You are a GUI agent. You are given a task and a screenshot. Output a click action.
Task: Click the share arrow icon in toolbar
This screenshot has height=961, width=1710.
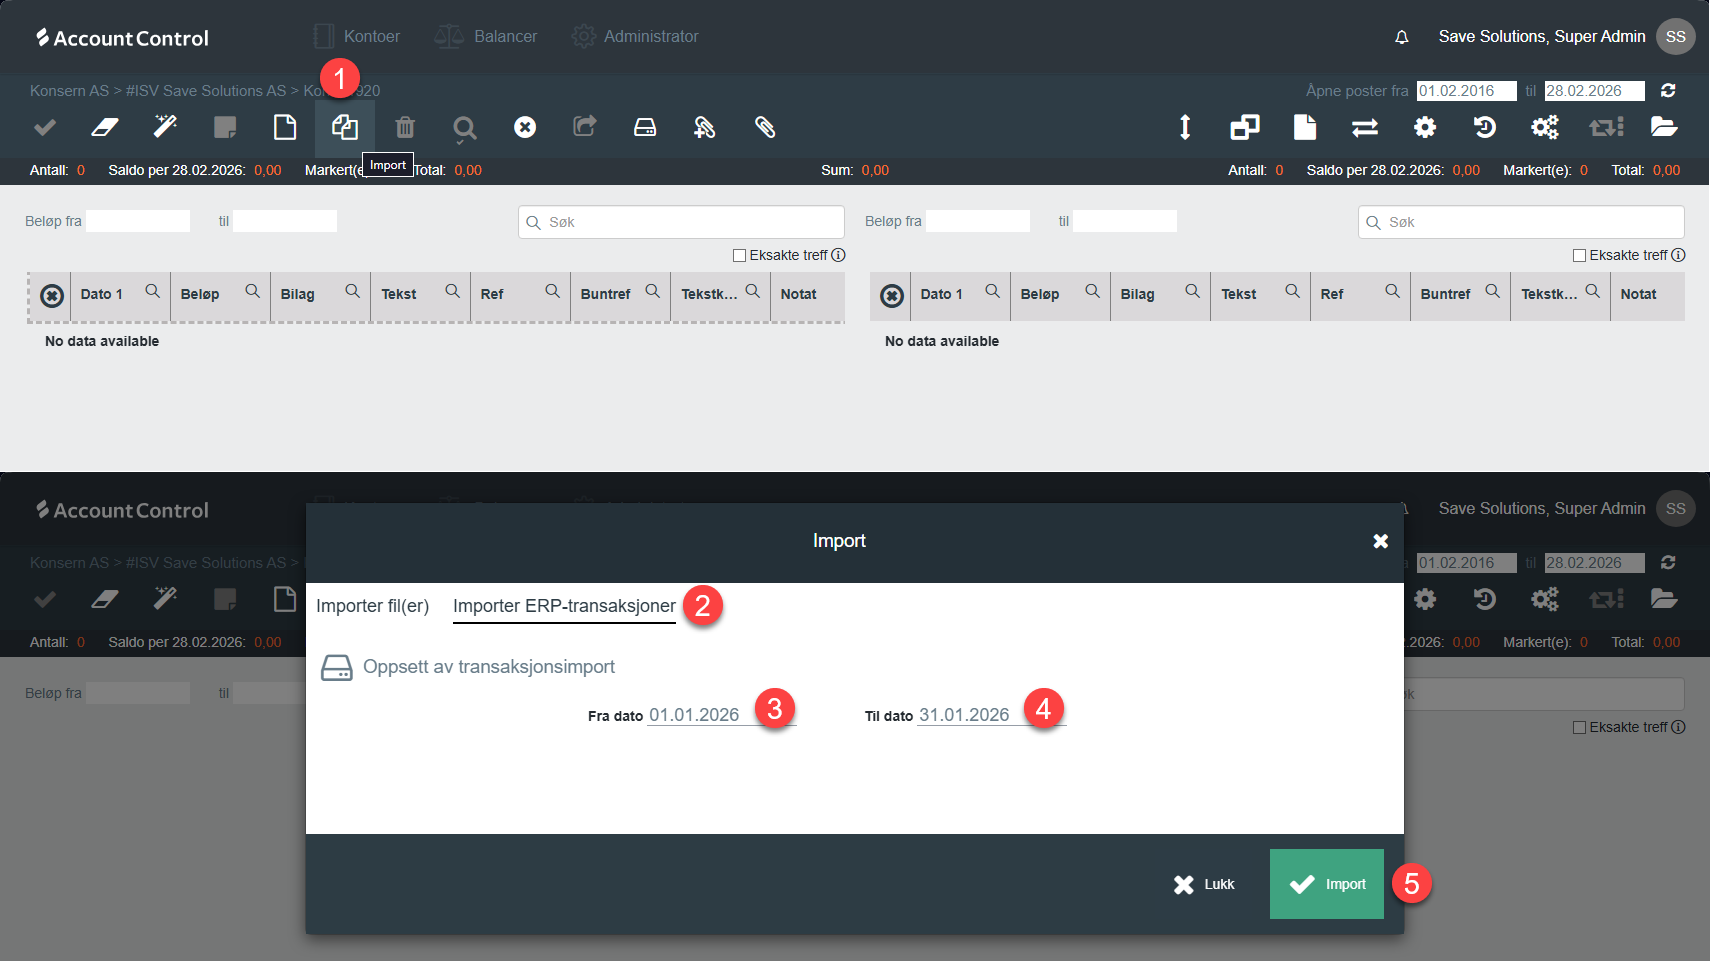[585, 127]
